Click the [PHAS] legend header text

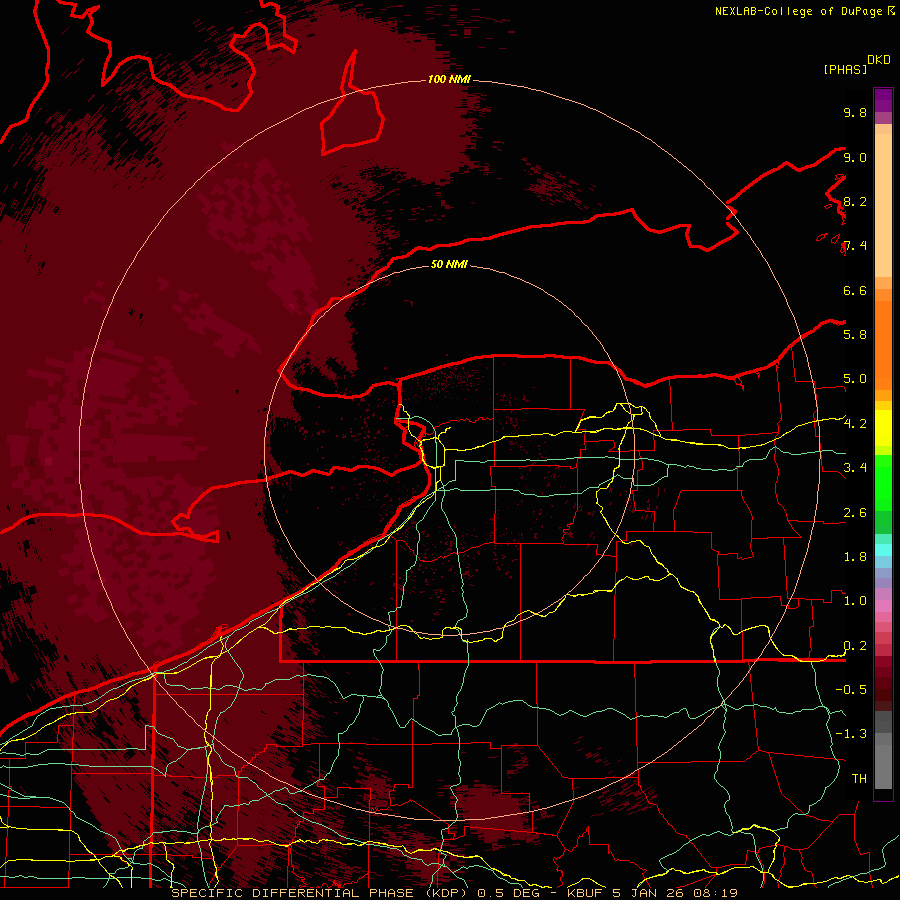(845, 69)
